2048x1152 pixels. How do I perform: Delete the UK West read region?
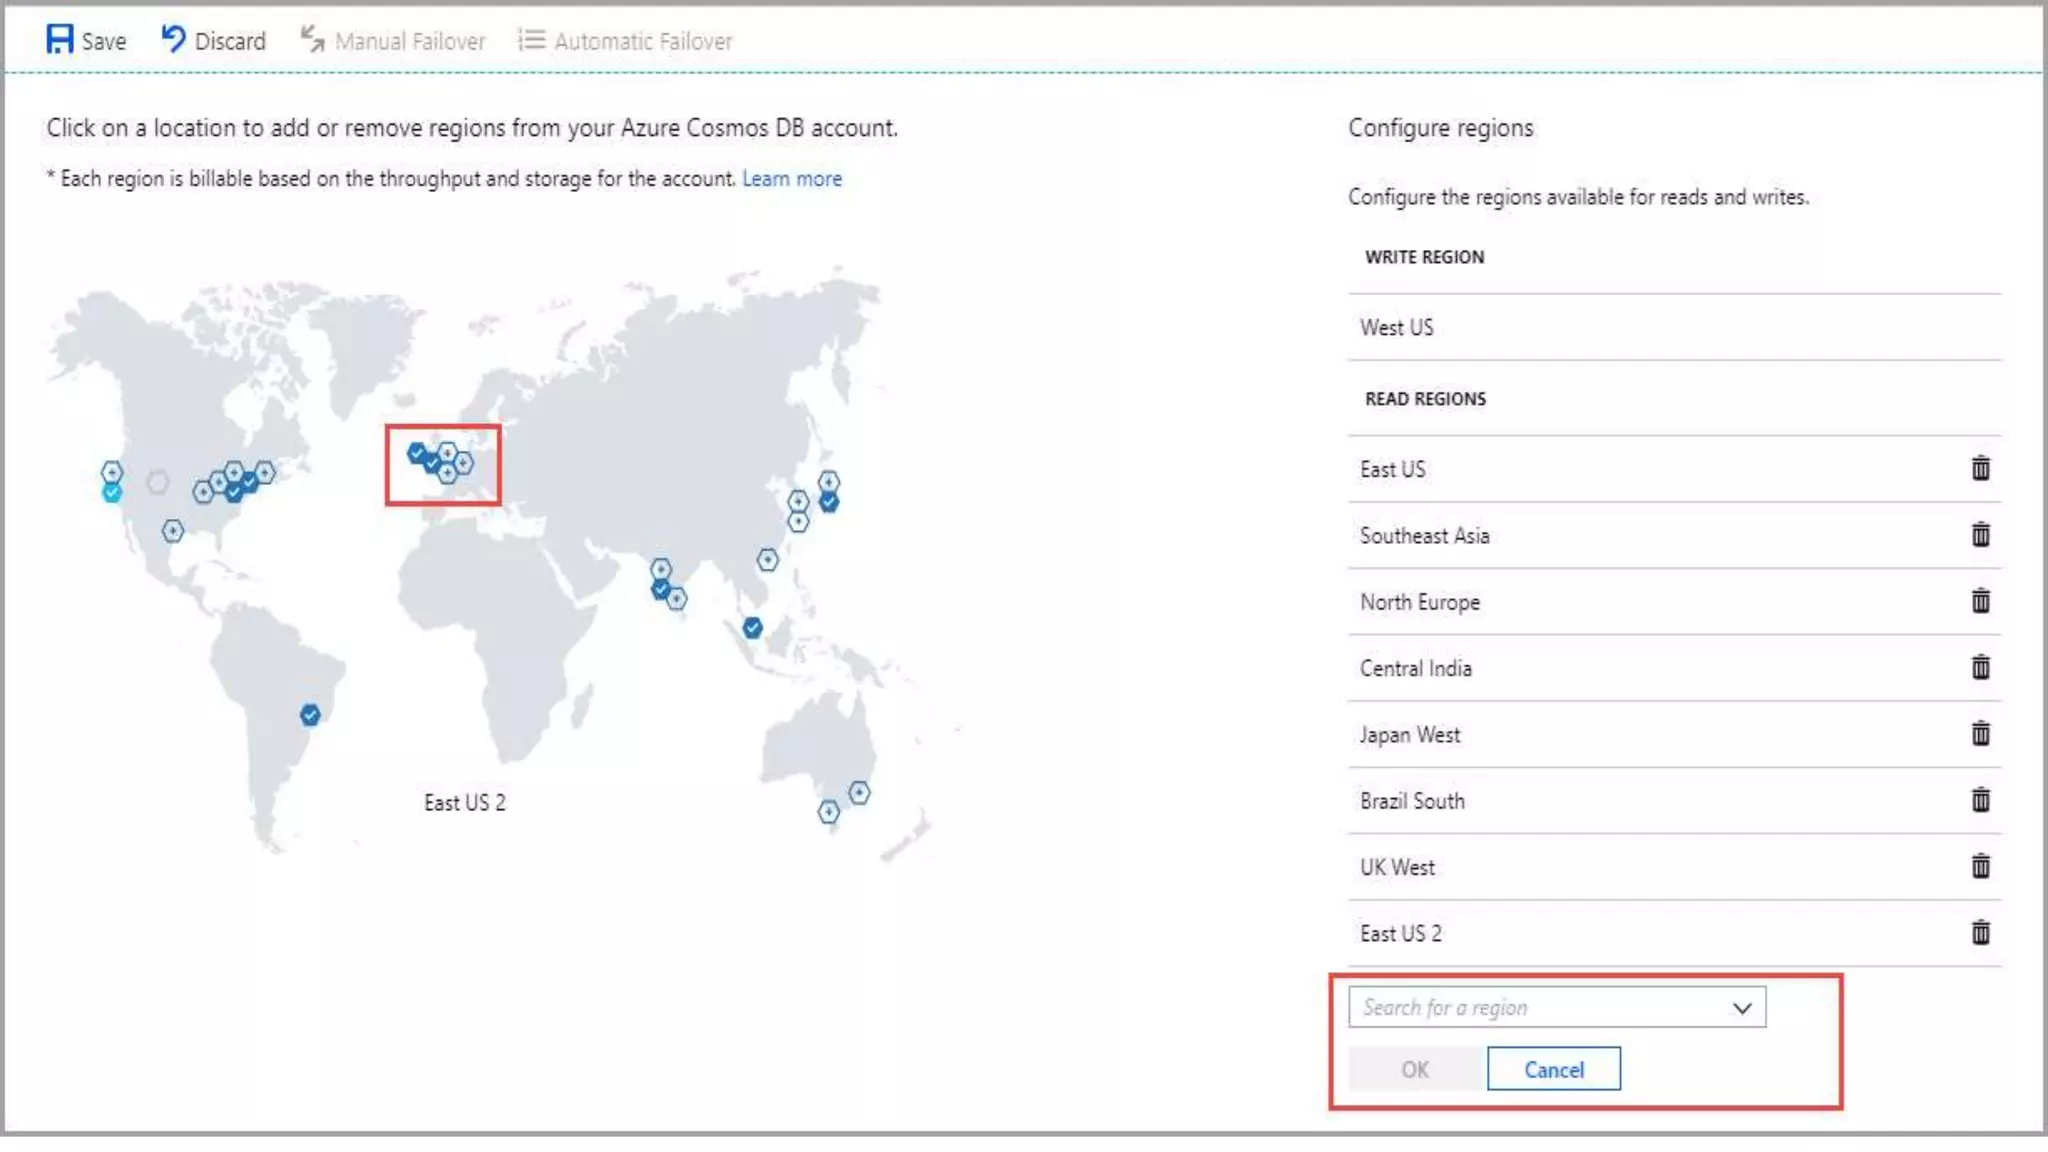(x=1980, y=866)
